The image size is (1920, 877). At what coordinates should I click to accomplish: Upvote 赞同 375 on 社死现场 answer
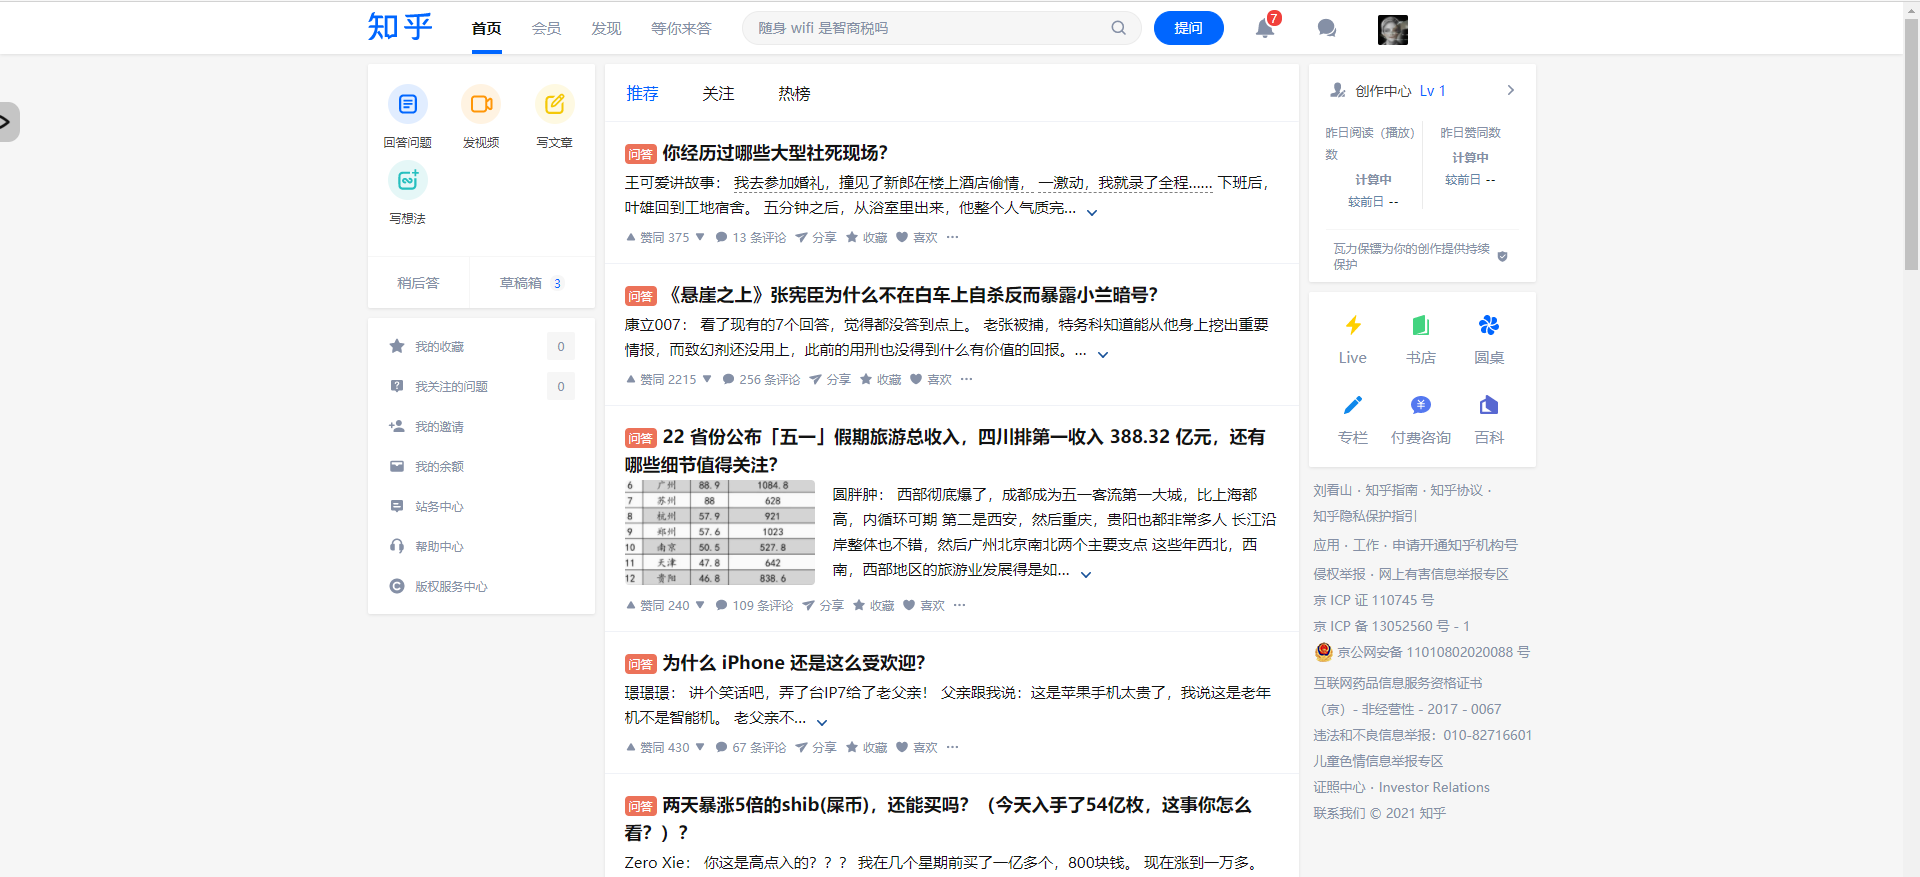point(657,238)
